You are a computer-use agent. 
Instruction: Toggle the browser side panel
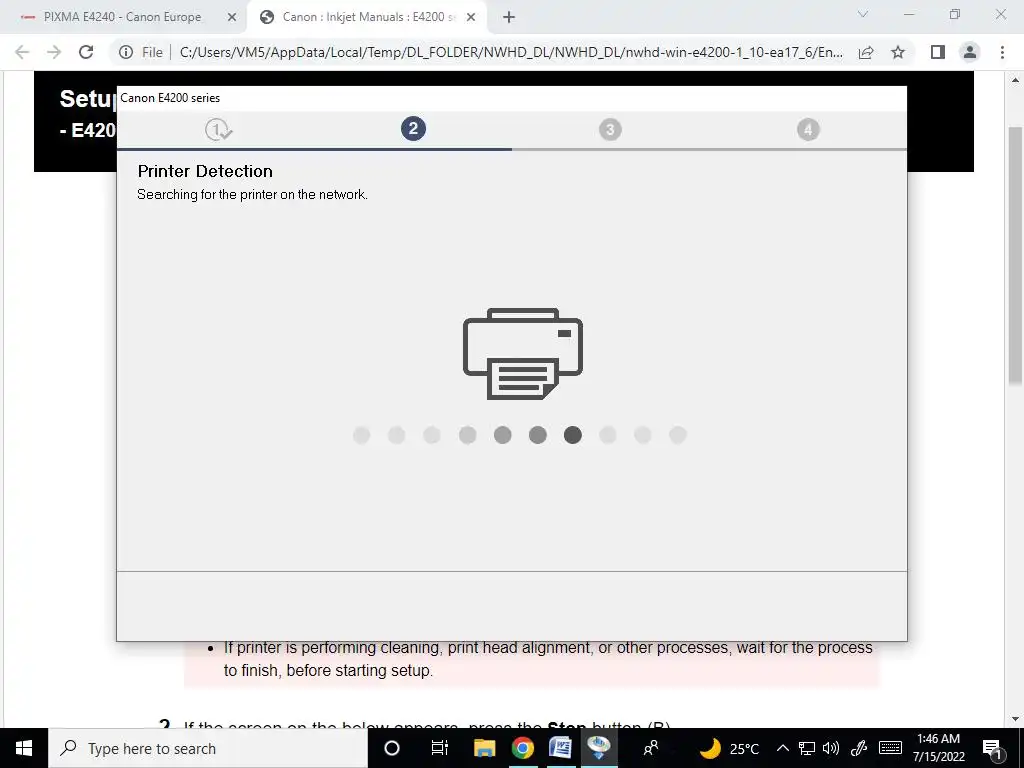click(x=938, y=52)
